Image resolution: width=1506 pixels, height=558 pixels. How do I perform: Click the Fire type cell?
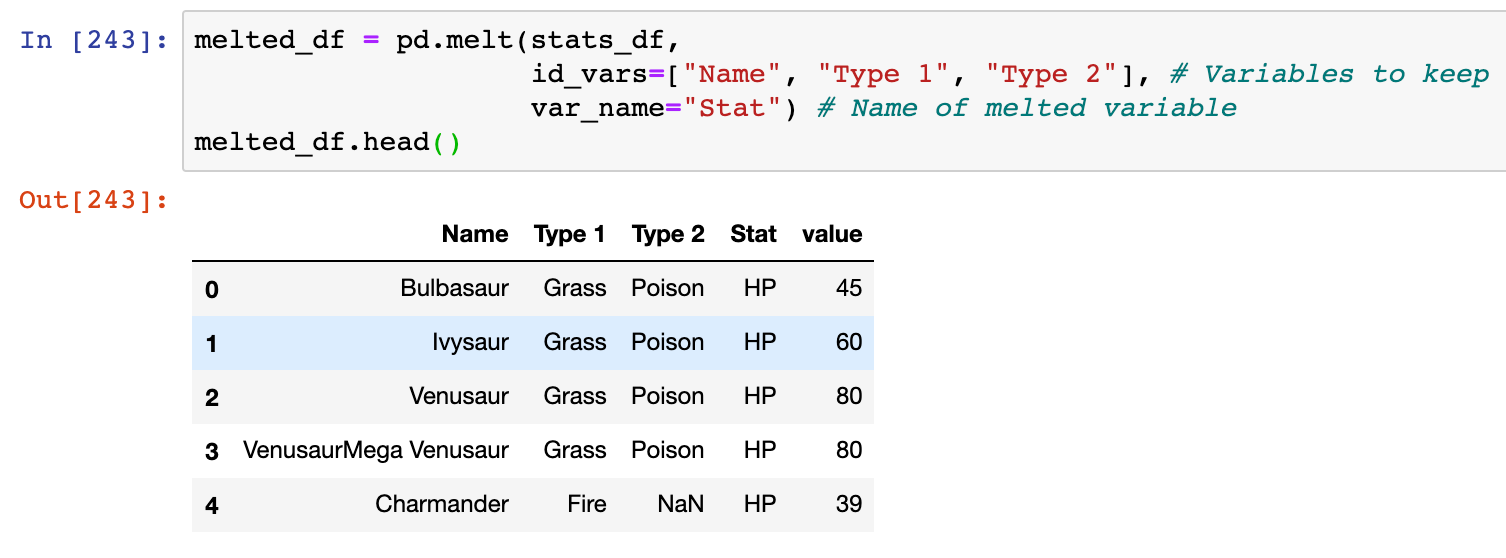[x=586, y=504]
